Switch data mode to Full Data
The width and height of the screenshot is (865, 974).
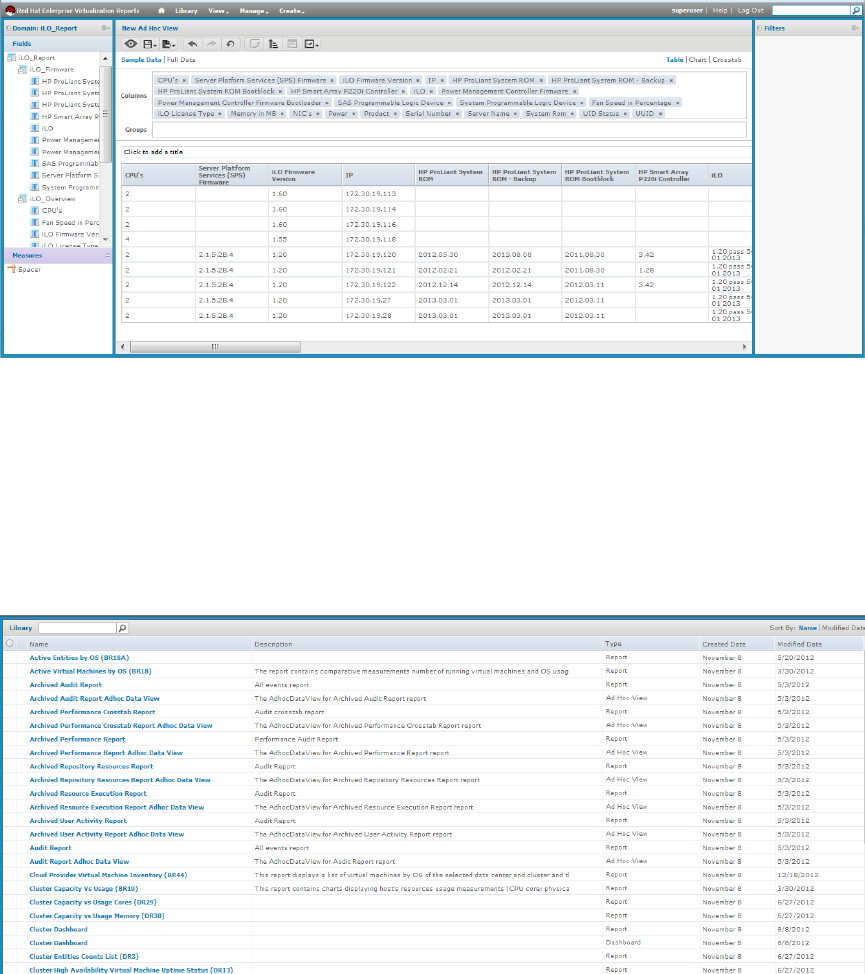click(x=181, y=60)
